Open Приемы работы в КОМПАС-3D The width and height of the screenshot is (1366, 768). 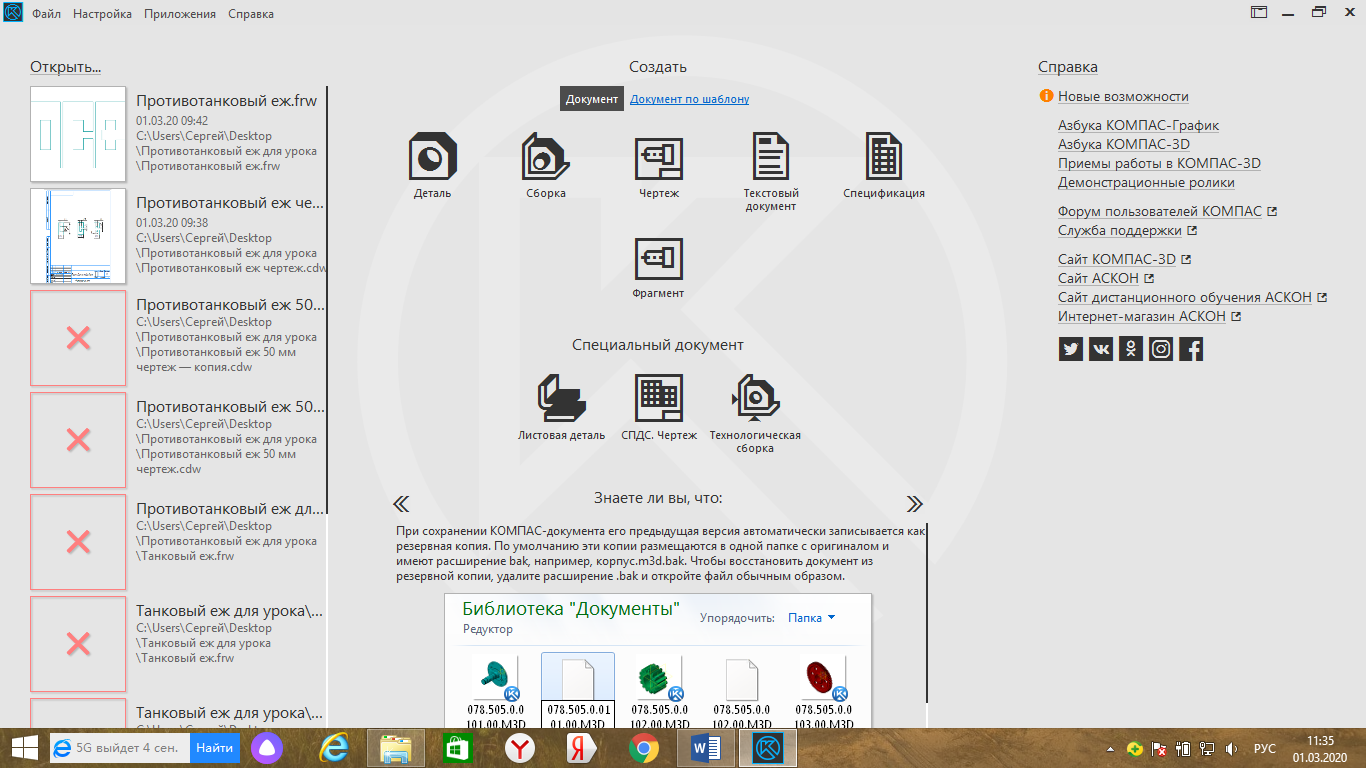(x=1159, y=163)
